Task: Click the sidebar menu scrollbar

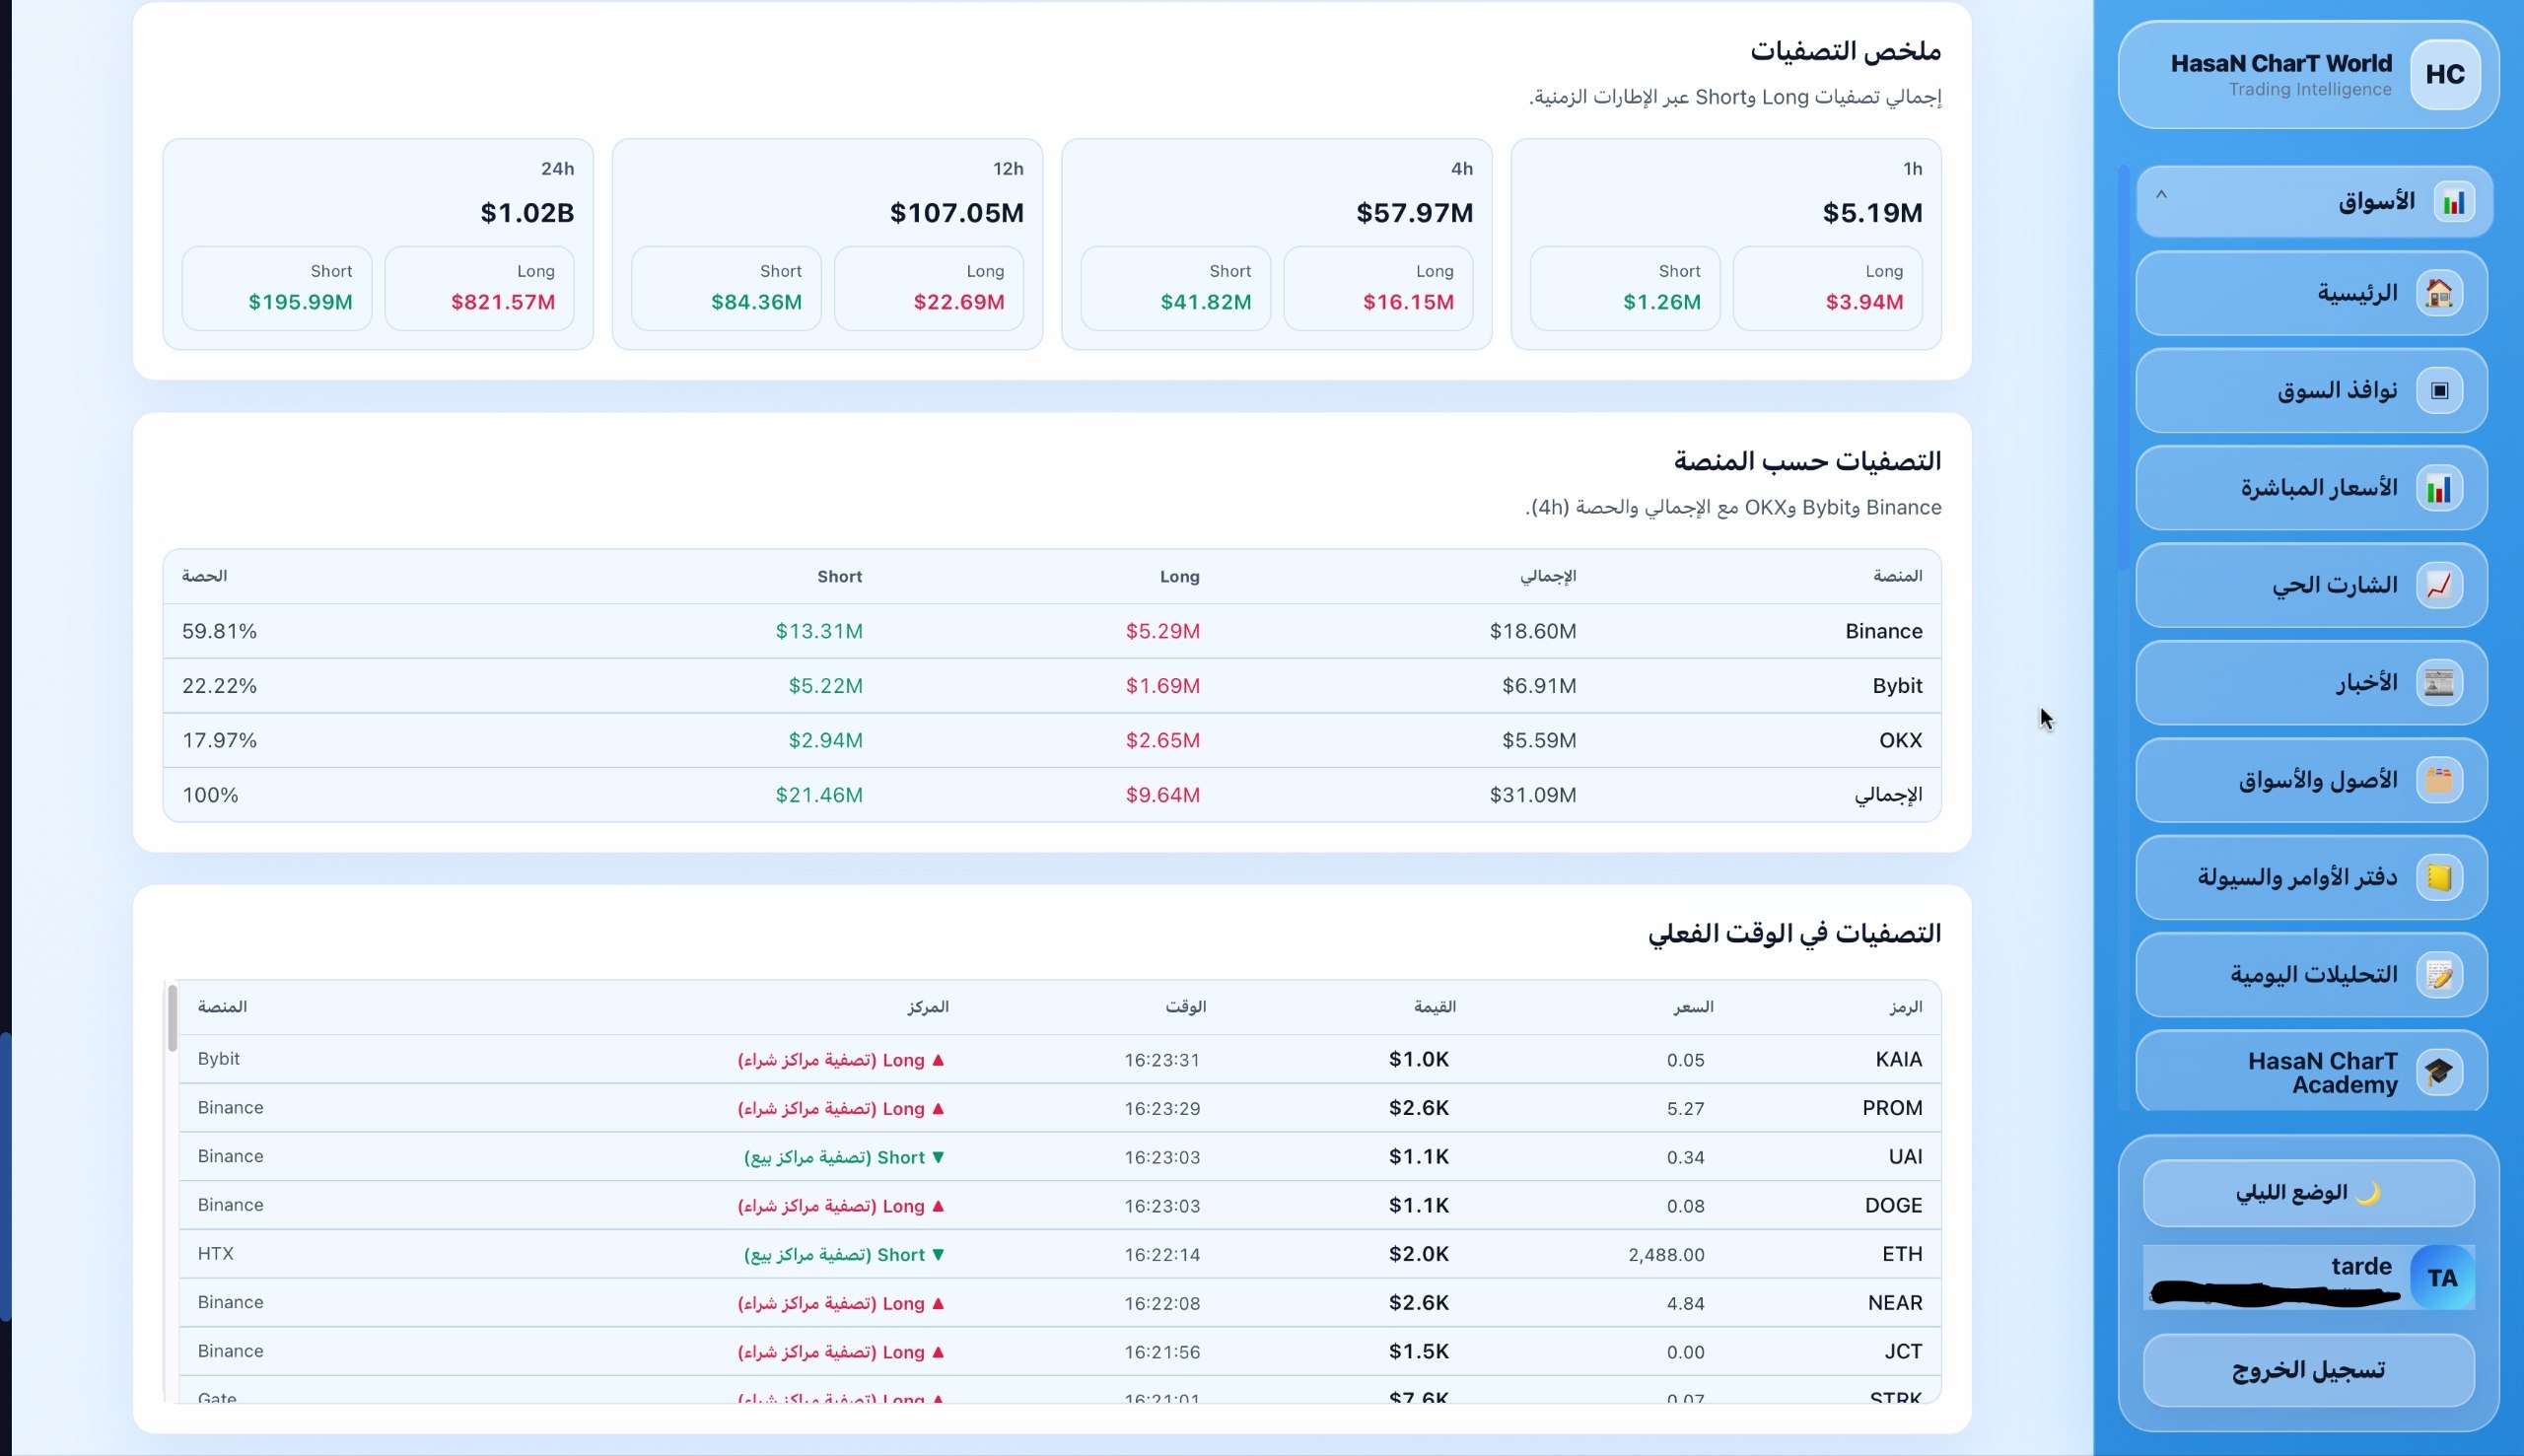Action: coord(2123,368)
